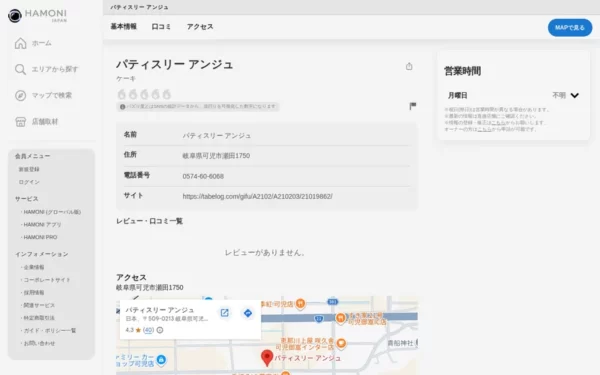Click the info circle next to the map card's 4.3 rating
600x375 pixels.
tap(160, 330)
